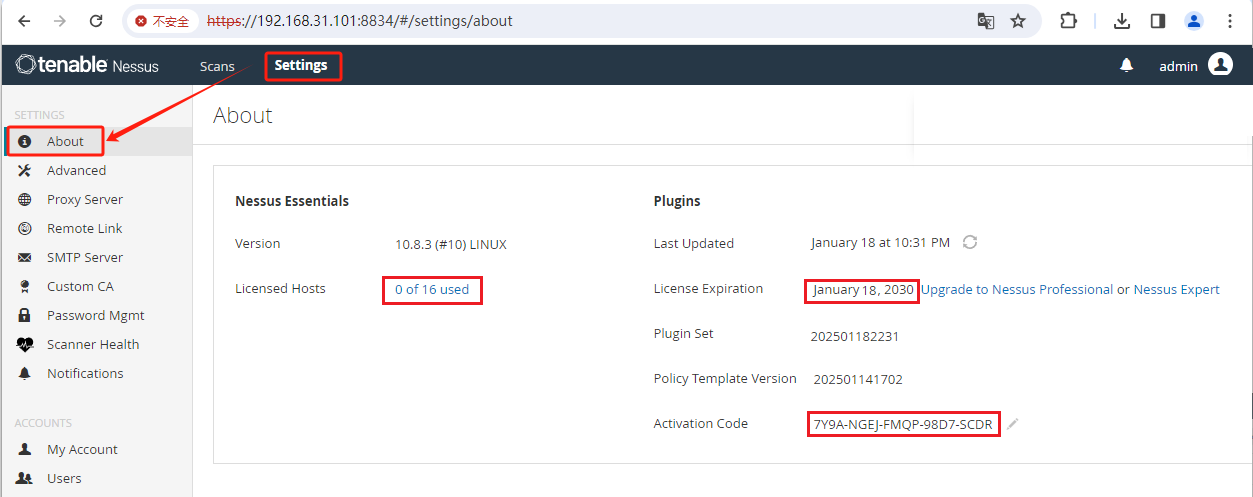Viewport: 1253px width, 497px height.
Task: Click the Nessus Expert link
Action: pos(1176,289)
